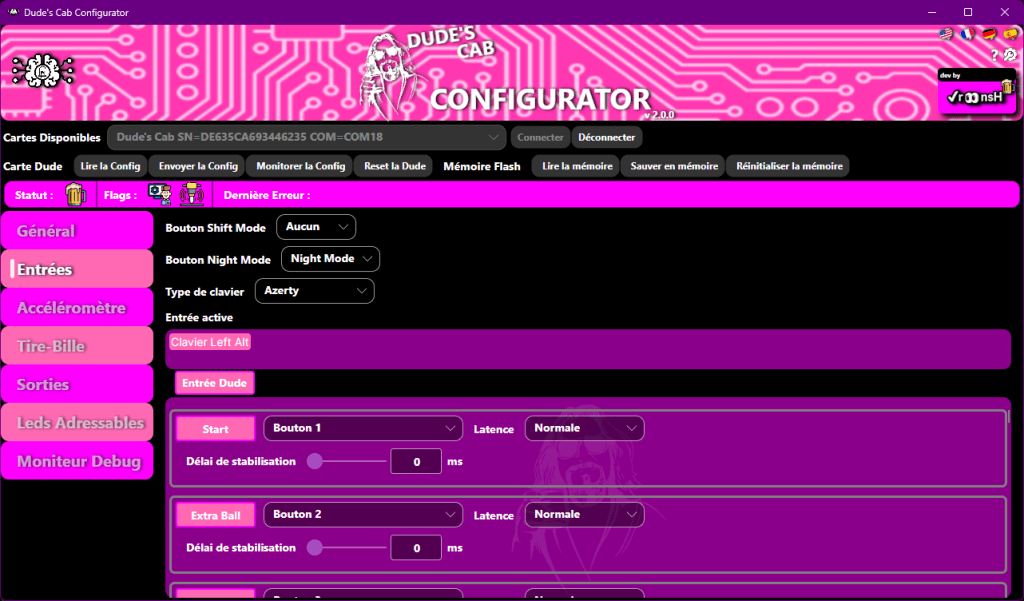Open the Type de clavier Azerty dropdown
1024x601 pixels.
click(314, 291)
